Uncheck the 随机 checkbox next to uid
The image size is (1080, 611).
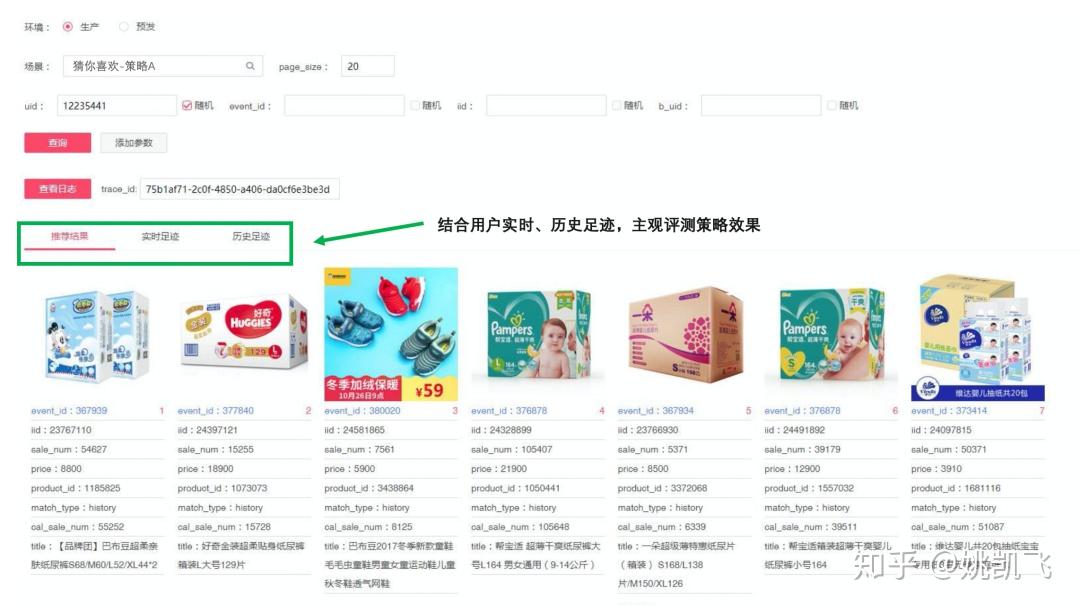[187, 105]
